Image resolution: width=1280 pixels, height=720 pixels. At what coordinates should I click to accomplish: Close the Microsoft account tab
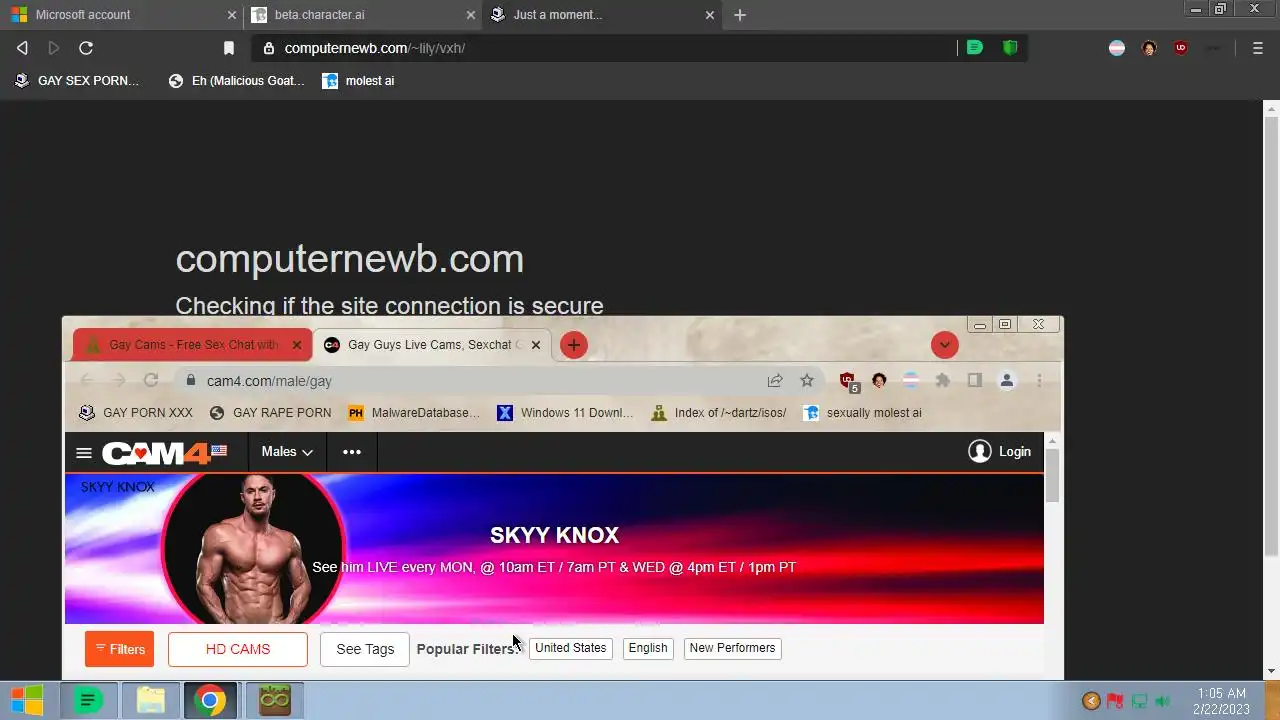[232, 15]
